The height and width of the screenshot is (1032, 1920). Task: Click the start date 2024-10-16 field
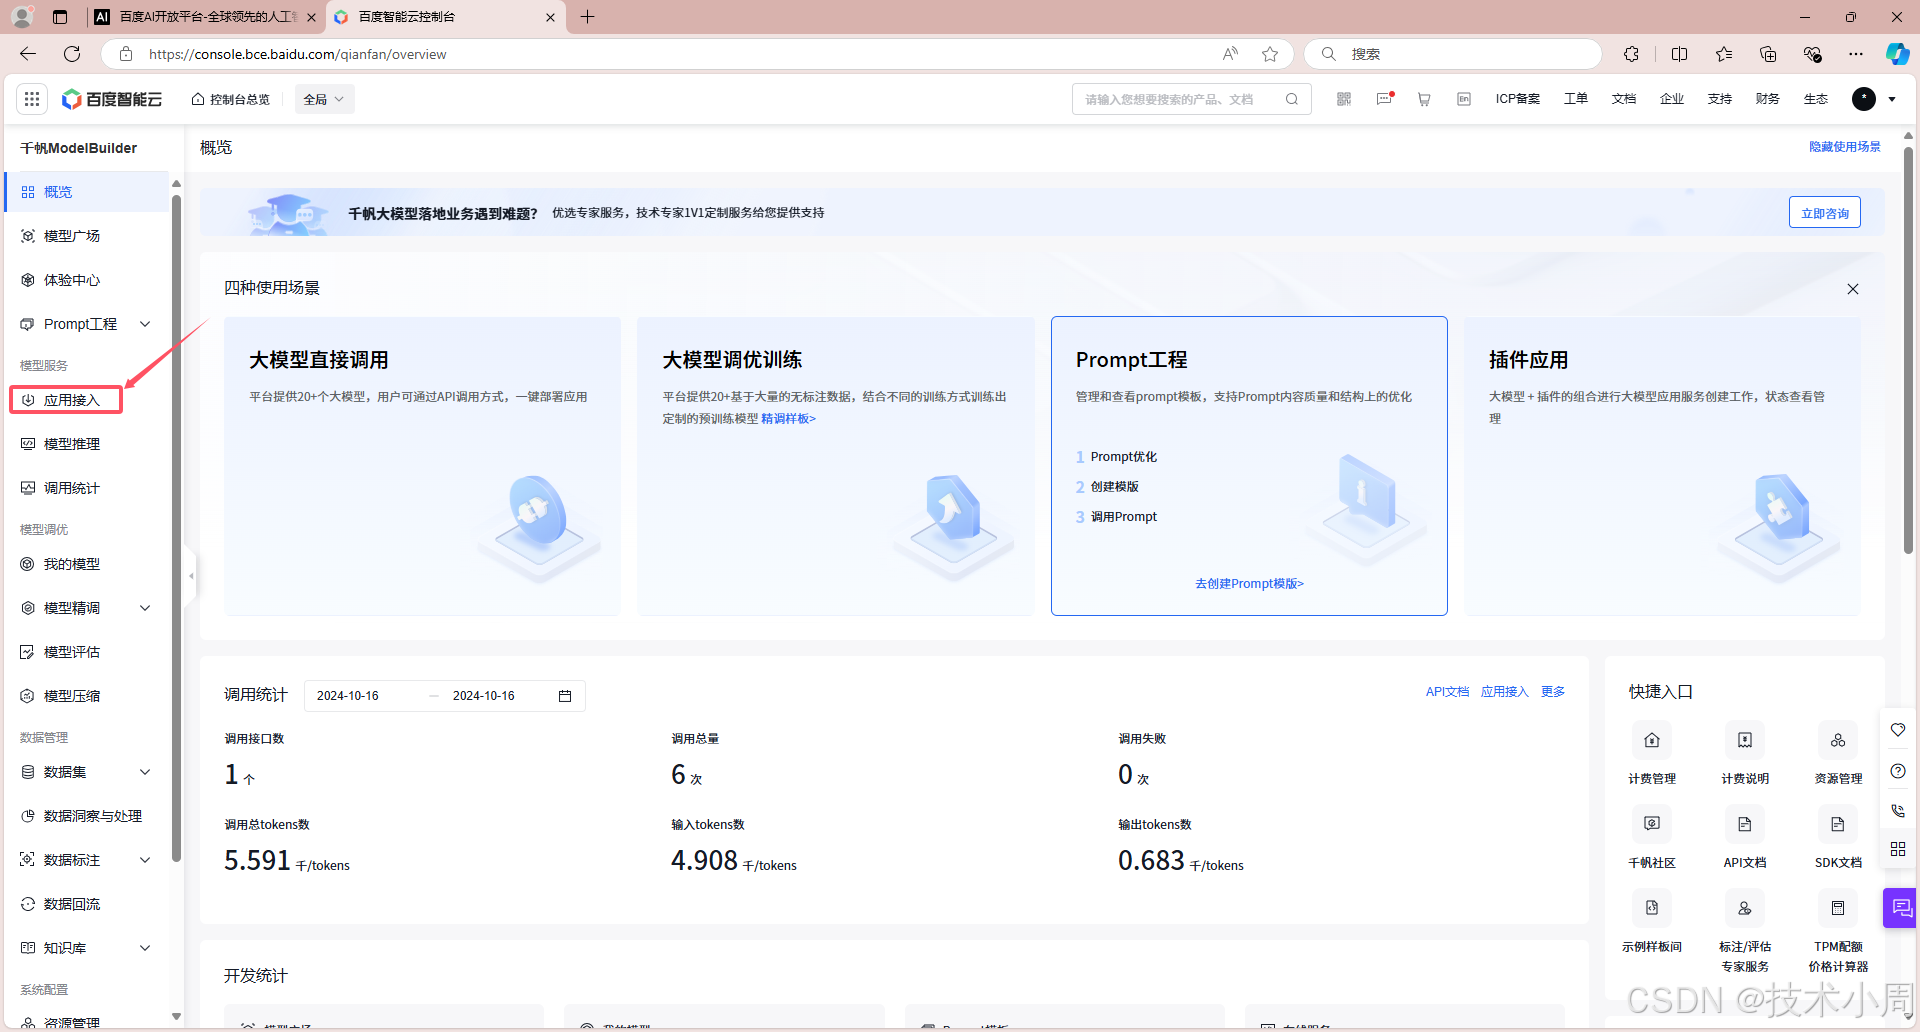(x=348, y=696)
